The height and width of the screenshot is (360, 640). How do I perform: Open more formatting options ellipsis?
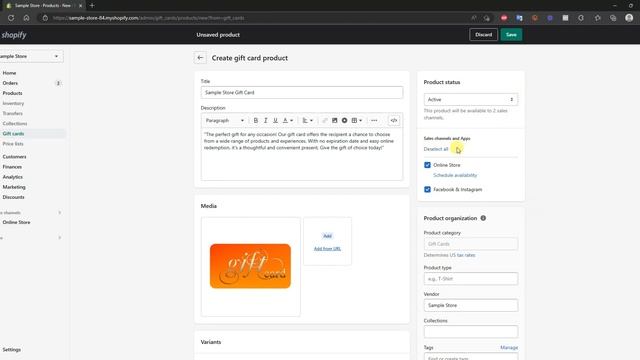coord(374,120)
